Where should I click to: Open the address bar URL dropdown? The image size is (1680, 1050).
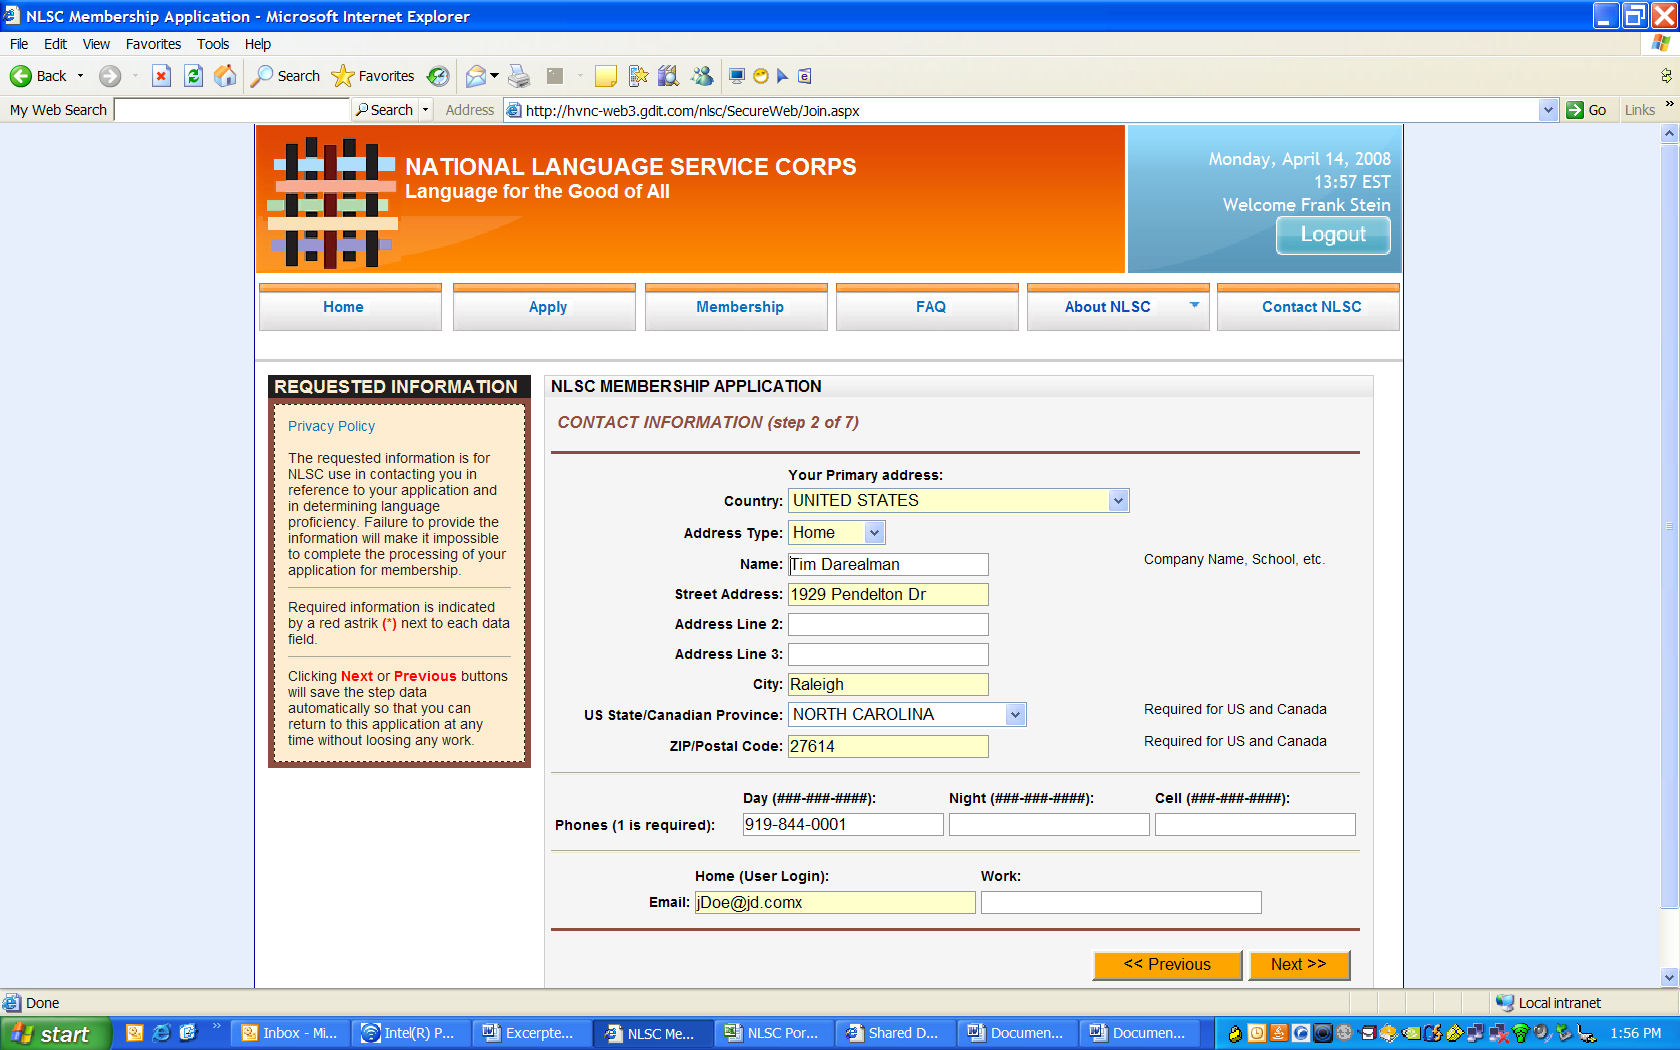[x=1548, y=110]
